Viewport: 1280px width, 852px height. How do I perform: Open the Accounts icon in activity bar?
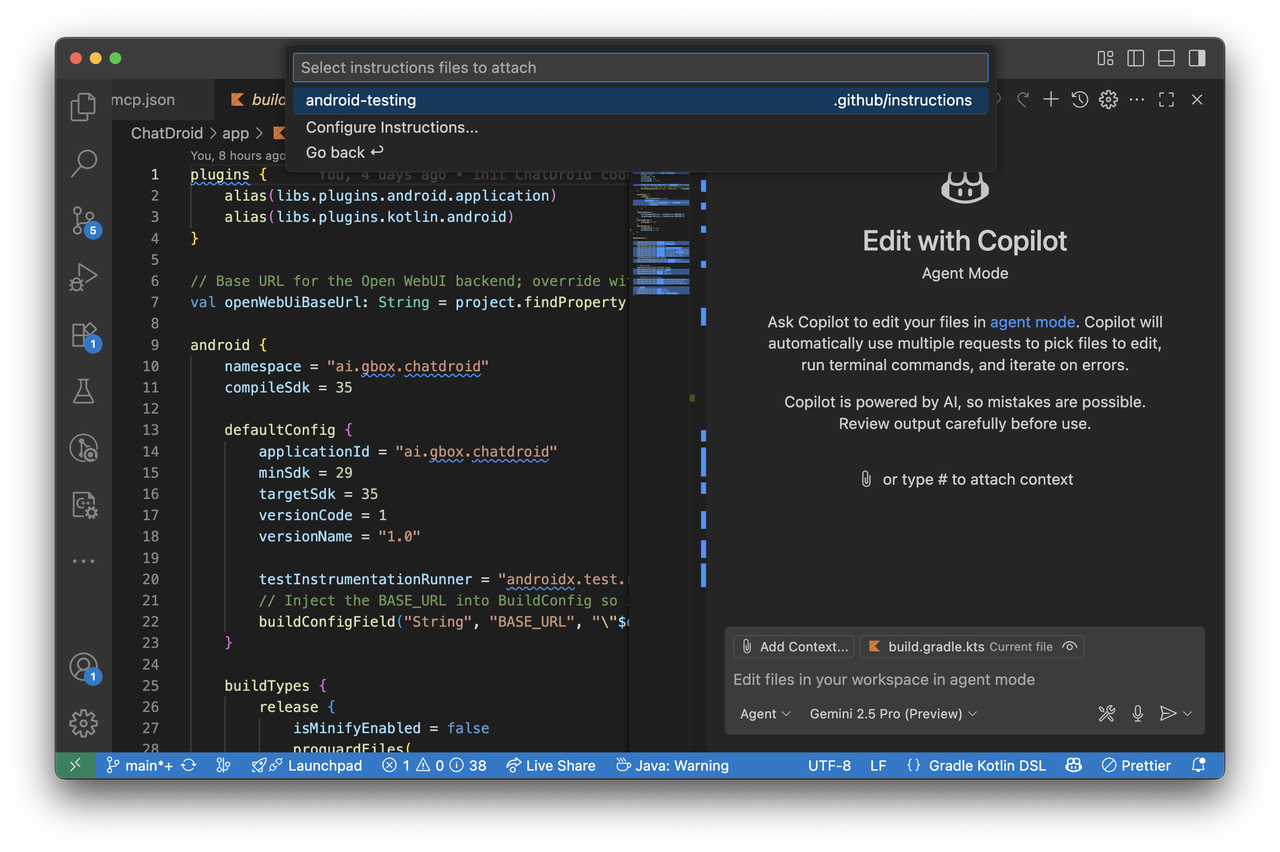[84, 667]
